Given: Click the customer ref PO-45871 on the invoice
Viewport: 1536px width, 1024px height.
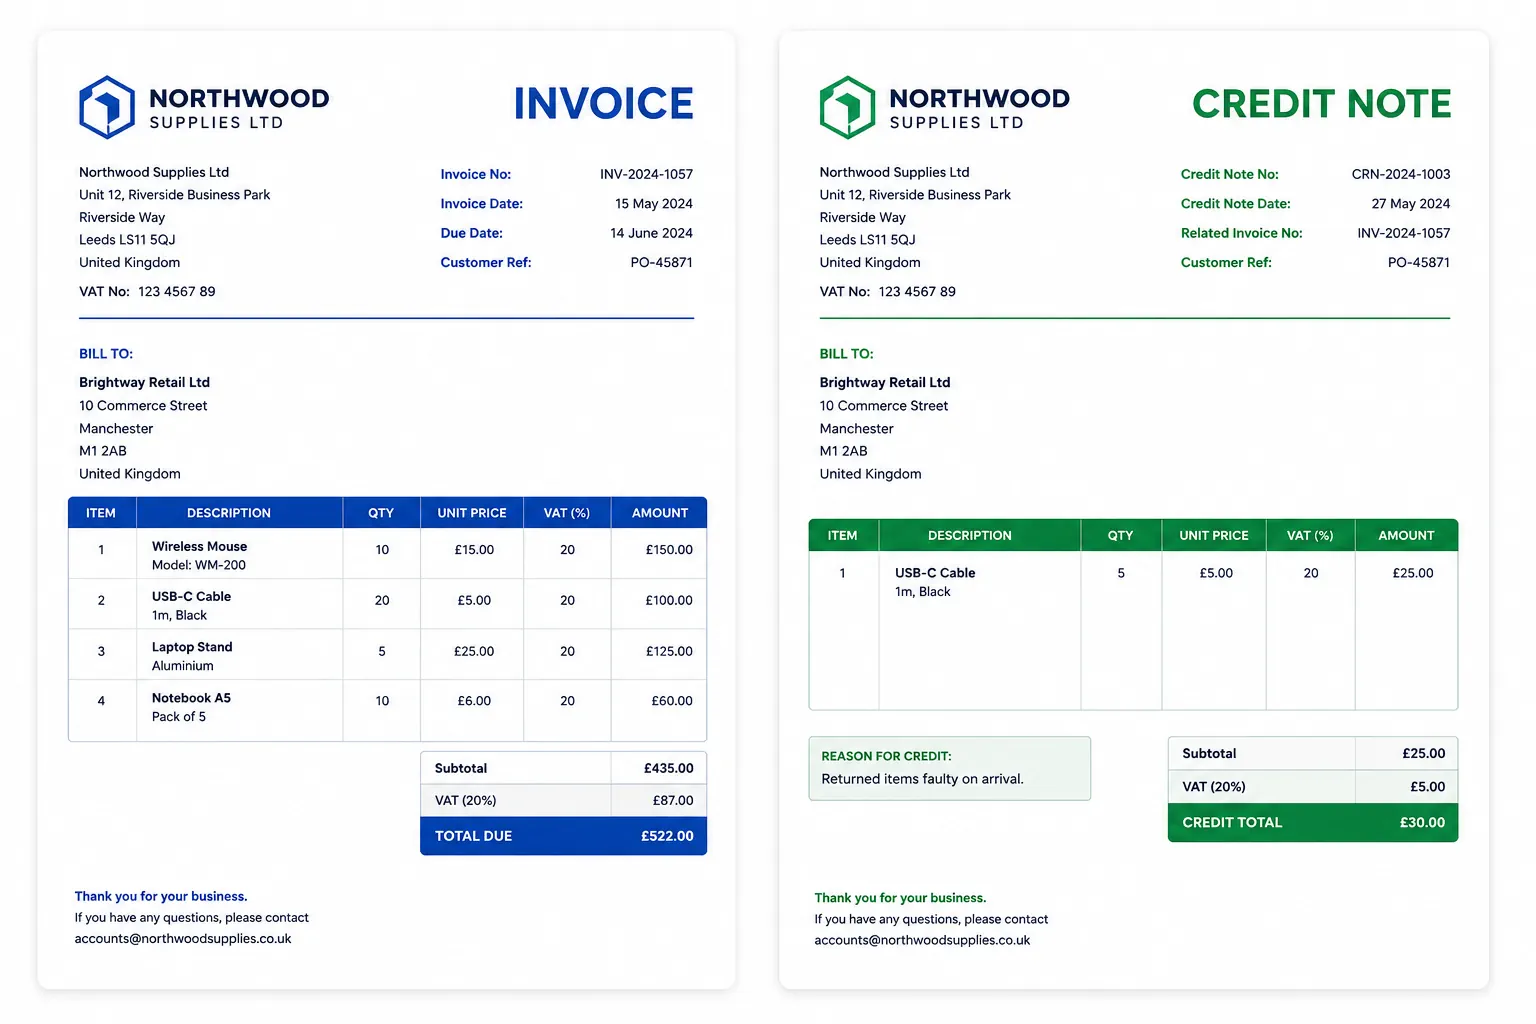Looking at the screenshot, I should (661, 263).
